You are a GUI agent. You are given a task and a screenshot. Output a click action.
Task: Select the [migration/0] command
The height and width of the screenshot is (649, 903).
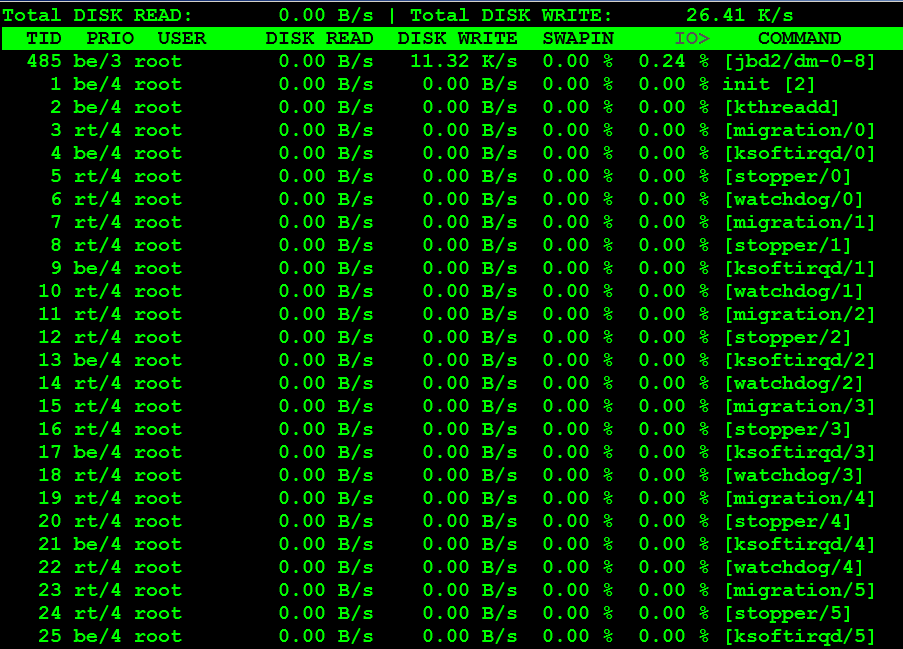tap(800, 130)
